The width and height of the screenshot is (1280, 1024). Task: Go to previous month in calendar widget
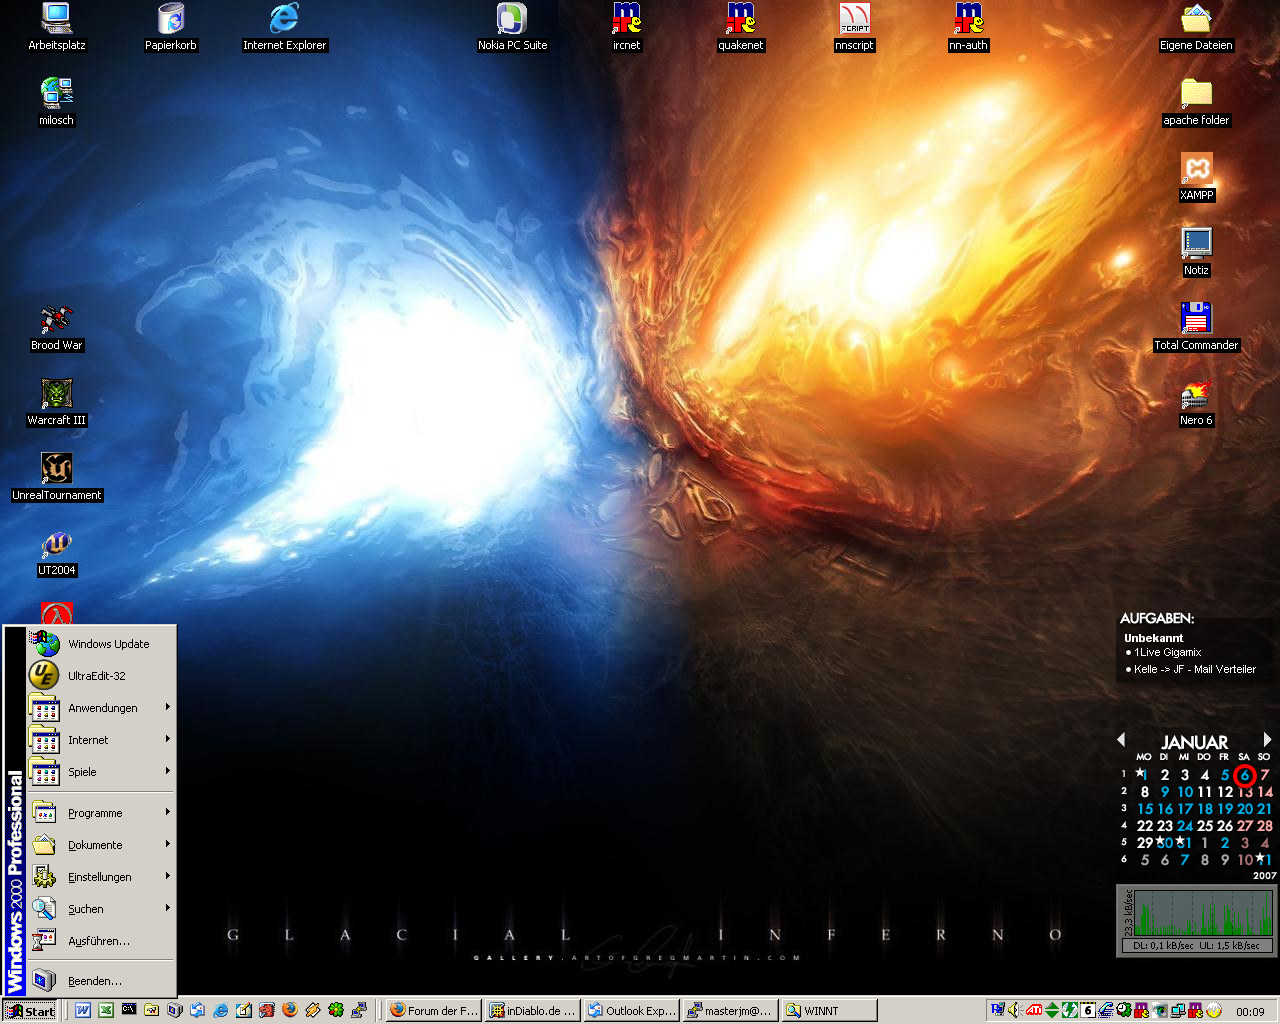click(1121, 740)
